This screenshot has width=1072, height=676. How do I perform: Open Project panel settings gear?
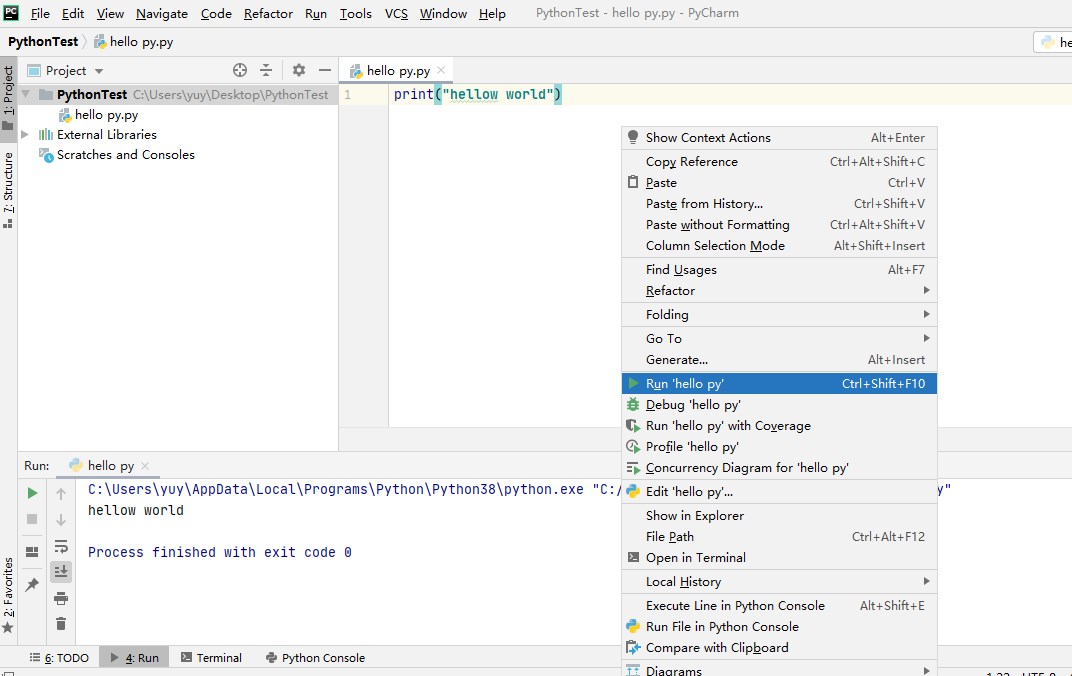pos(299,70)
